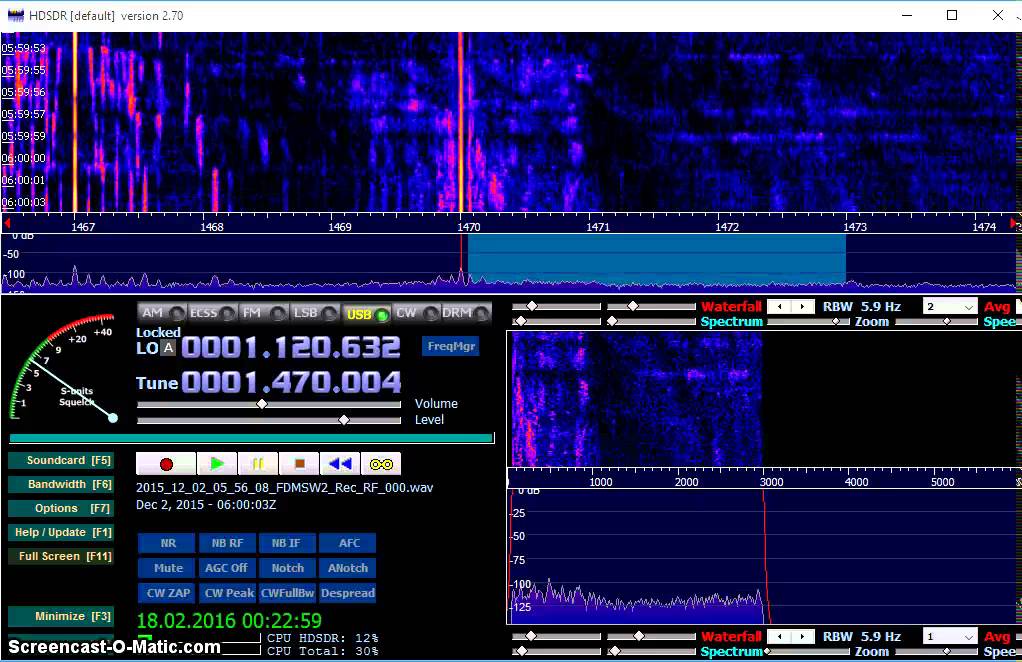Stop the recording playback
This screenshot has width=1022, height=662.
299,464
